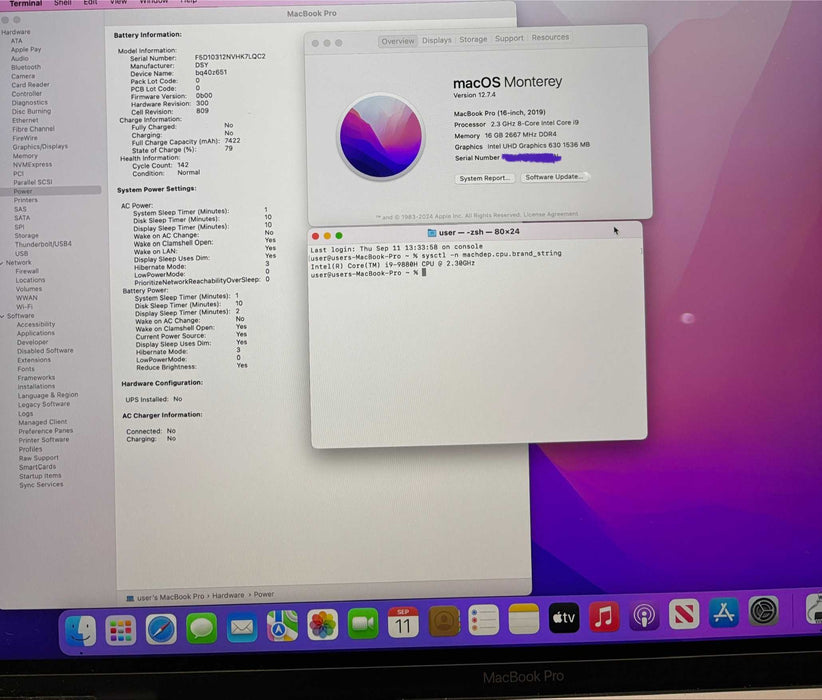
Task: Open Finder from the Dock
Action: click(81, 631)
